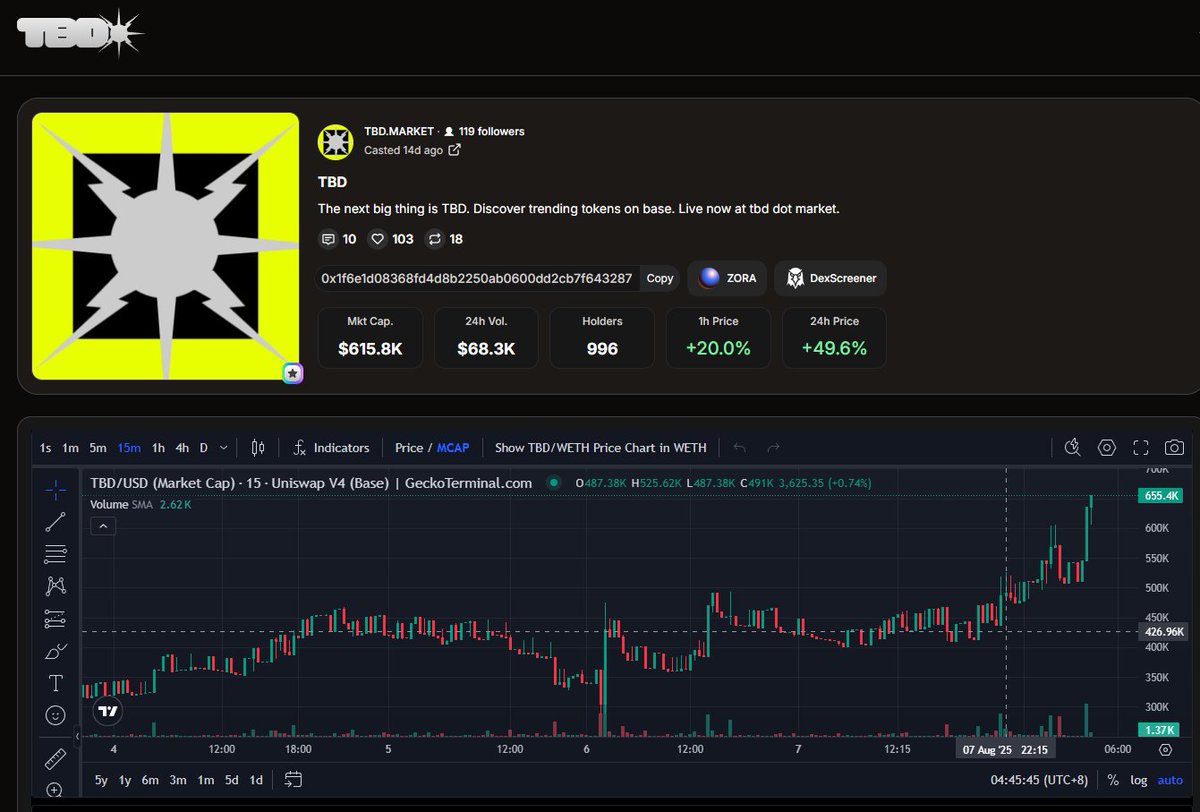
Task: Open the go-to-date calendar icon
Action: [293, 779]
